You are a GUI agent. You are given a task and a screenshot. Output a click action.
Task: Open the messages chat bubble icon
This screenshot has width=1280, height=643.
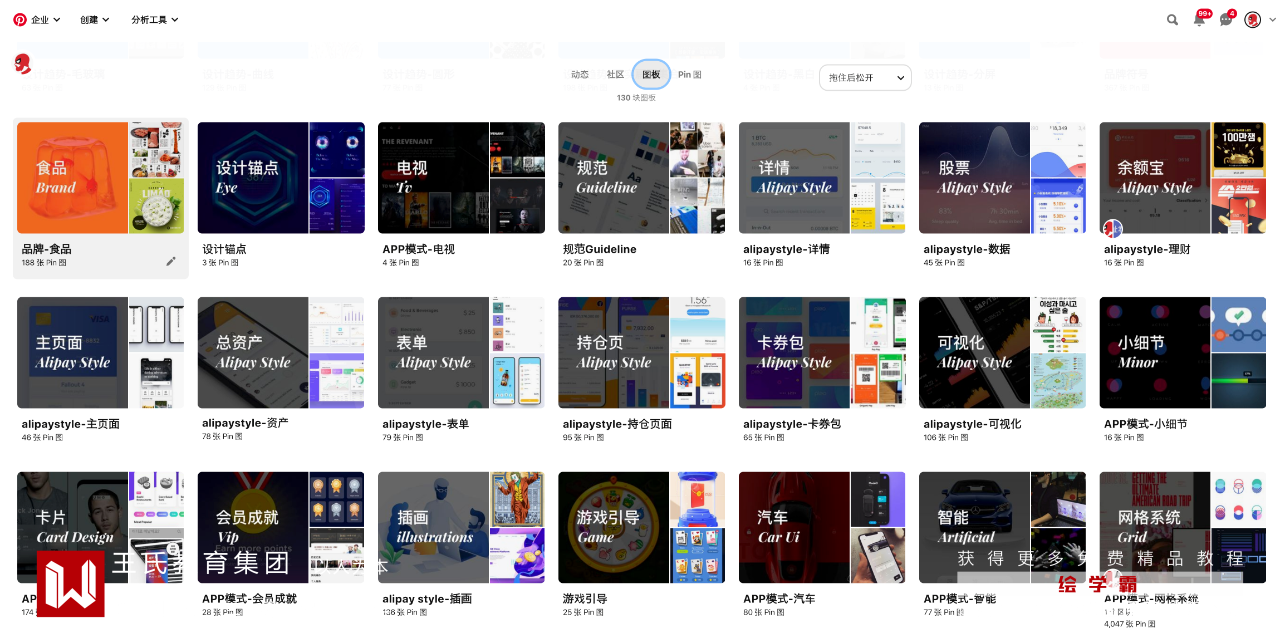coord(1227,19)
